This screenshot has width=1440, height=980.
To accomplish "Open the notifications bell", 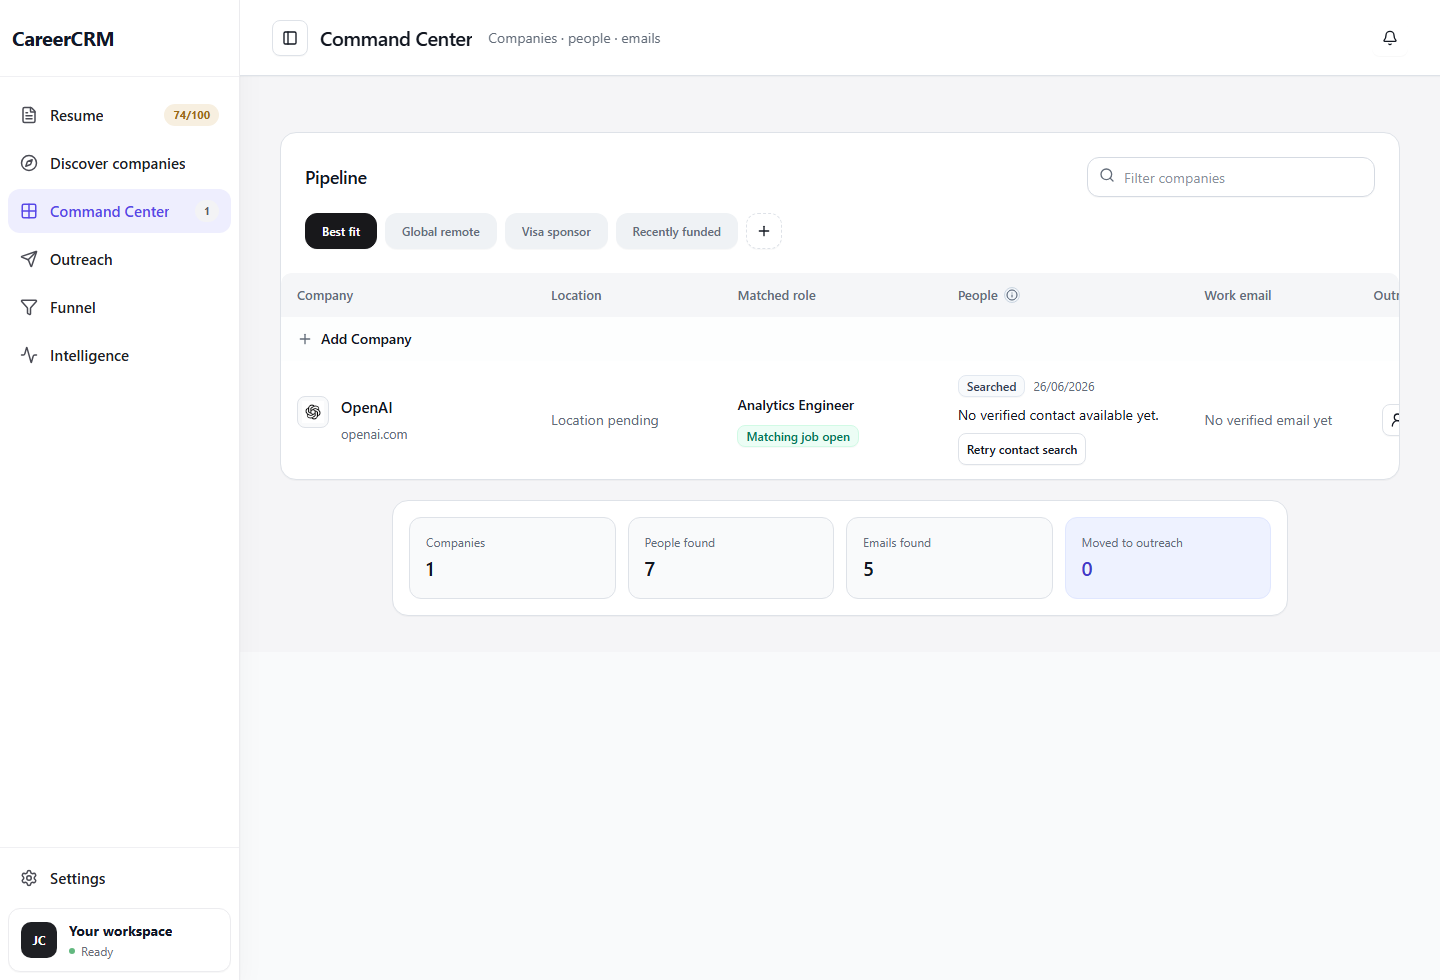I will pos(1390,38).
